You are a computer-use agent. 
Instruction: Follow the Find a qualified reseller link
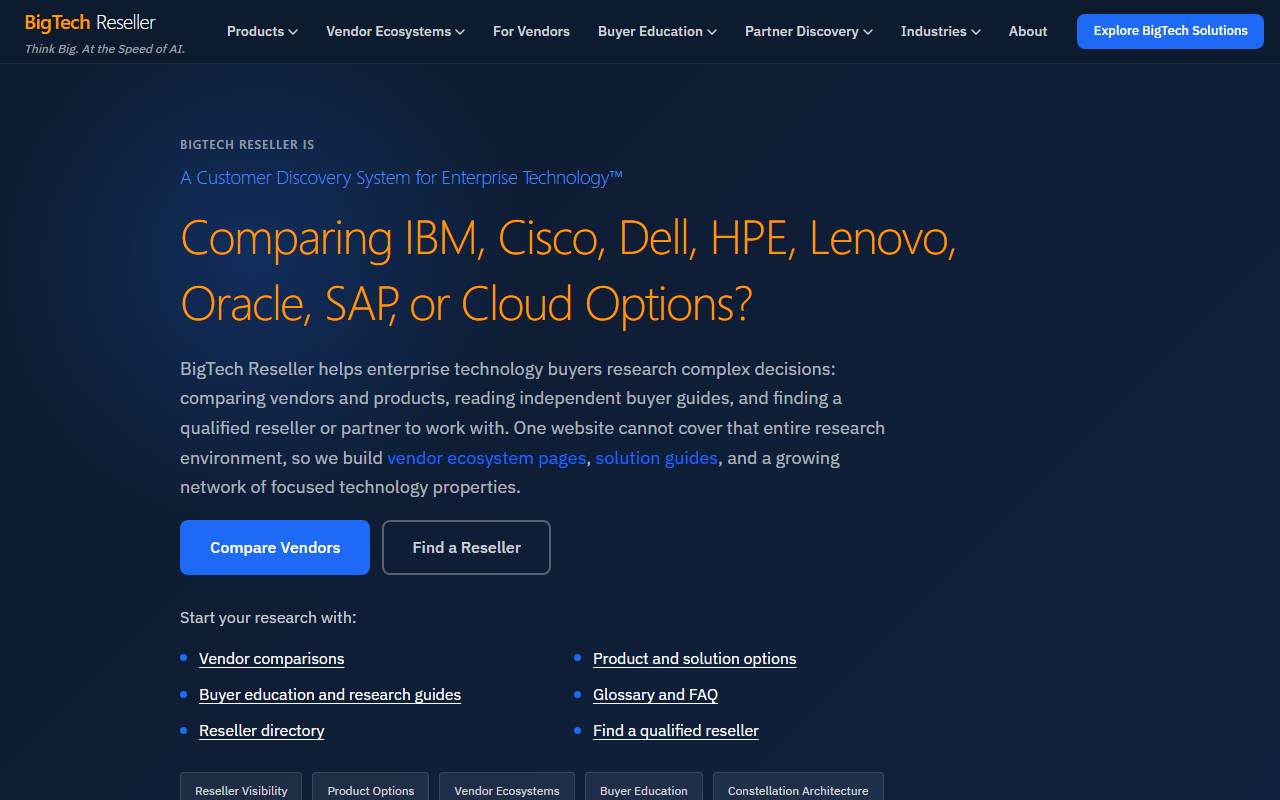[675, 731]
